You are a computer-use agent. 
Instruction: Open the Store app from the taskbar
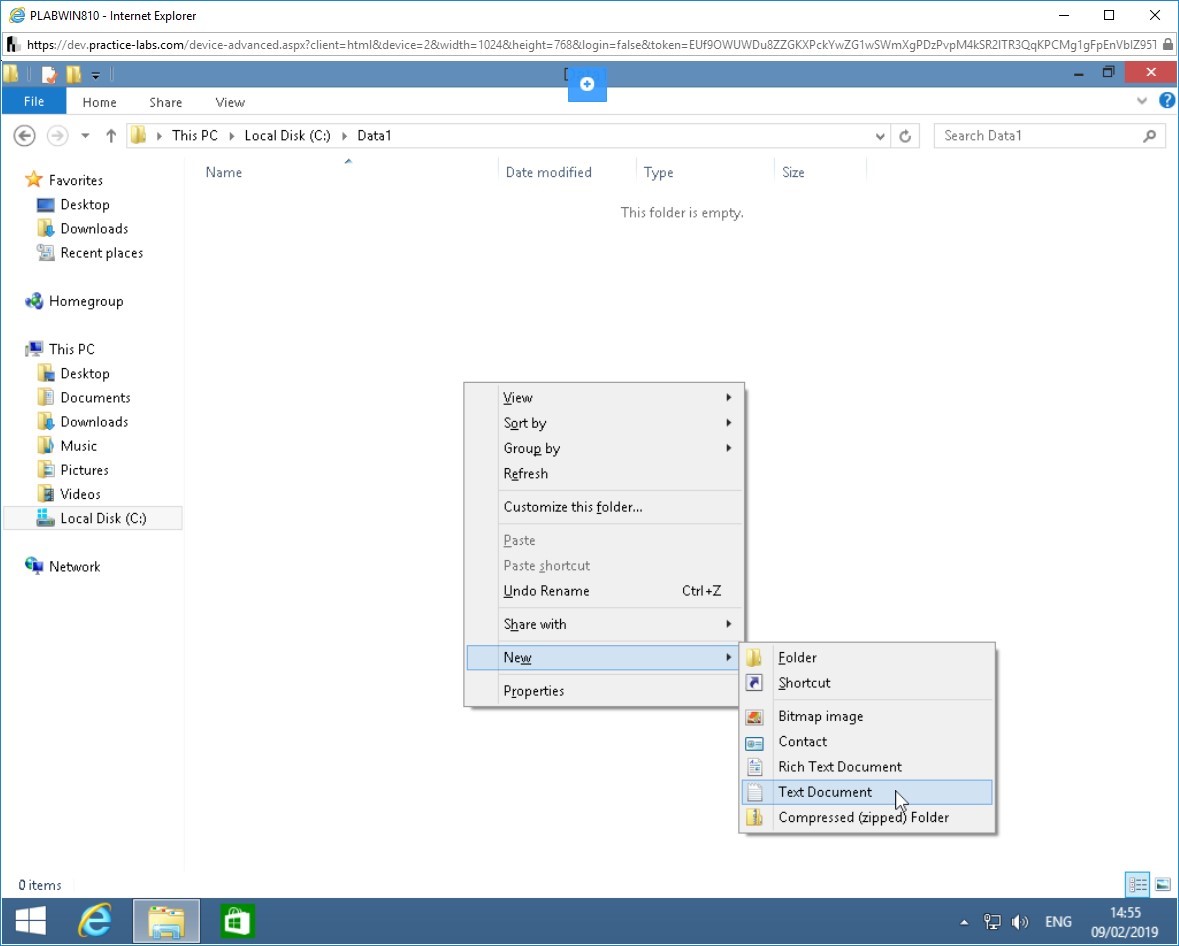click(237, 921)
